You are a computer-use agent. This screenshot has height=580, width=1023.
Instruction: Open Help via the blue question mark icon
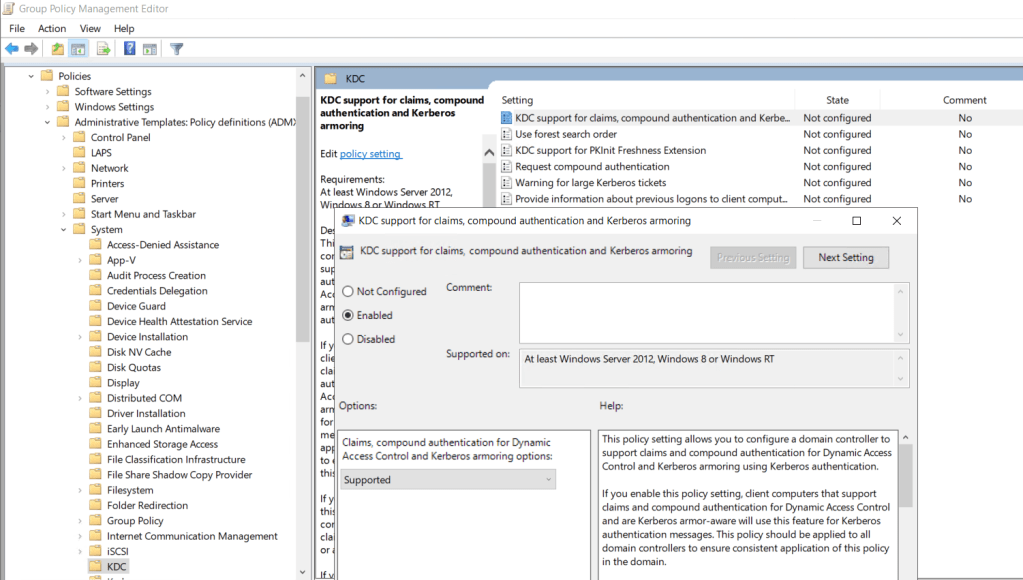[x=130, y=49]
